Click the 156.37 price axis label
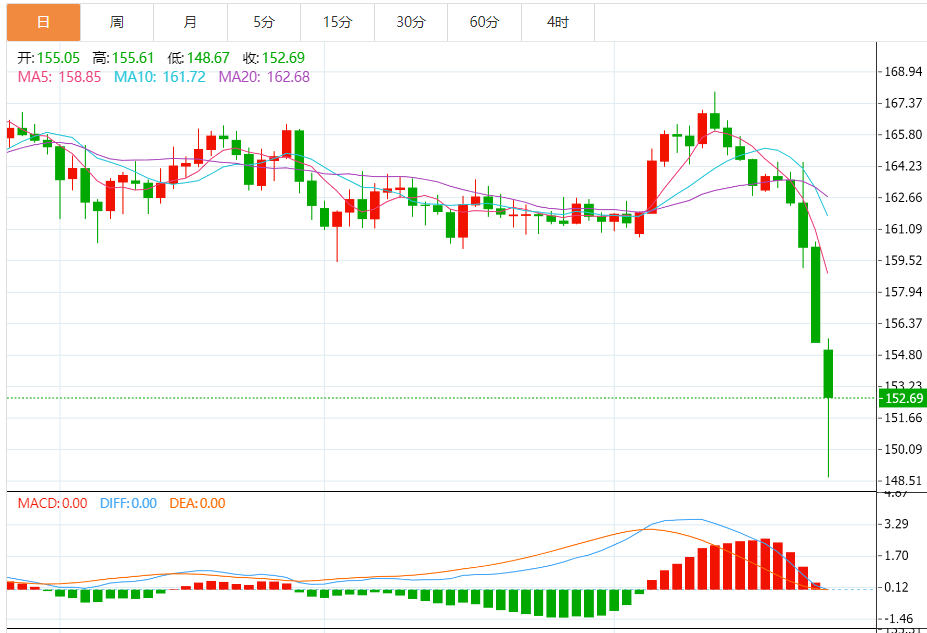927x633 pixels. point(903,323)
